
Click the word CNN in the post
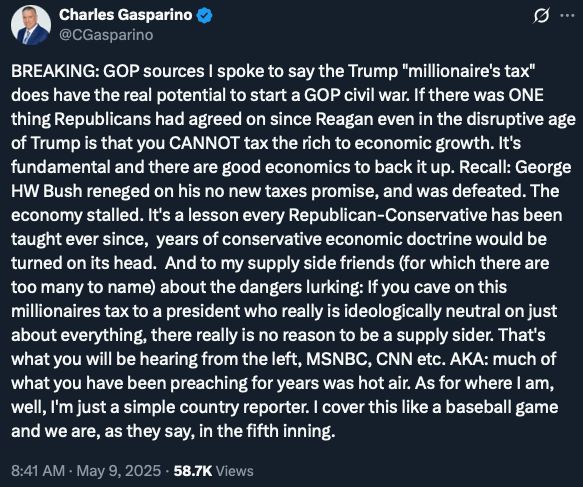click(394, 359)
